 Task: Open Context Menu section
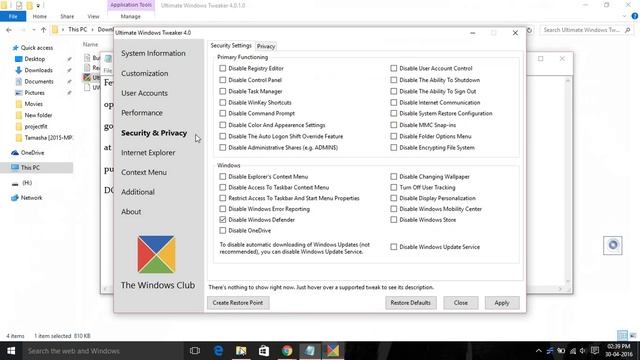[144, 172]
